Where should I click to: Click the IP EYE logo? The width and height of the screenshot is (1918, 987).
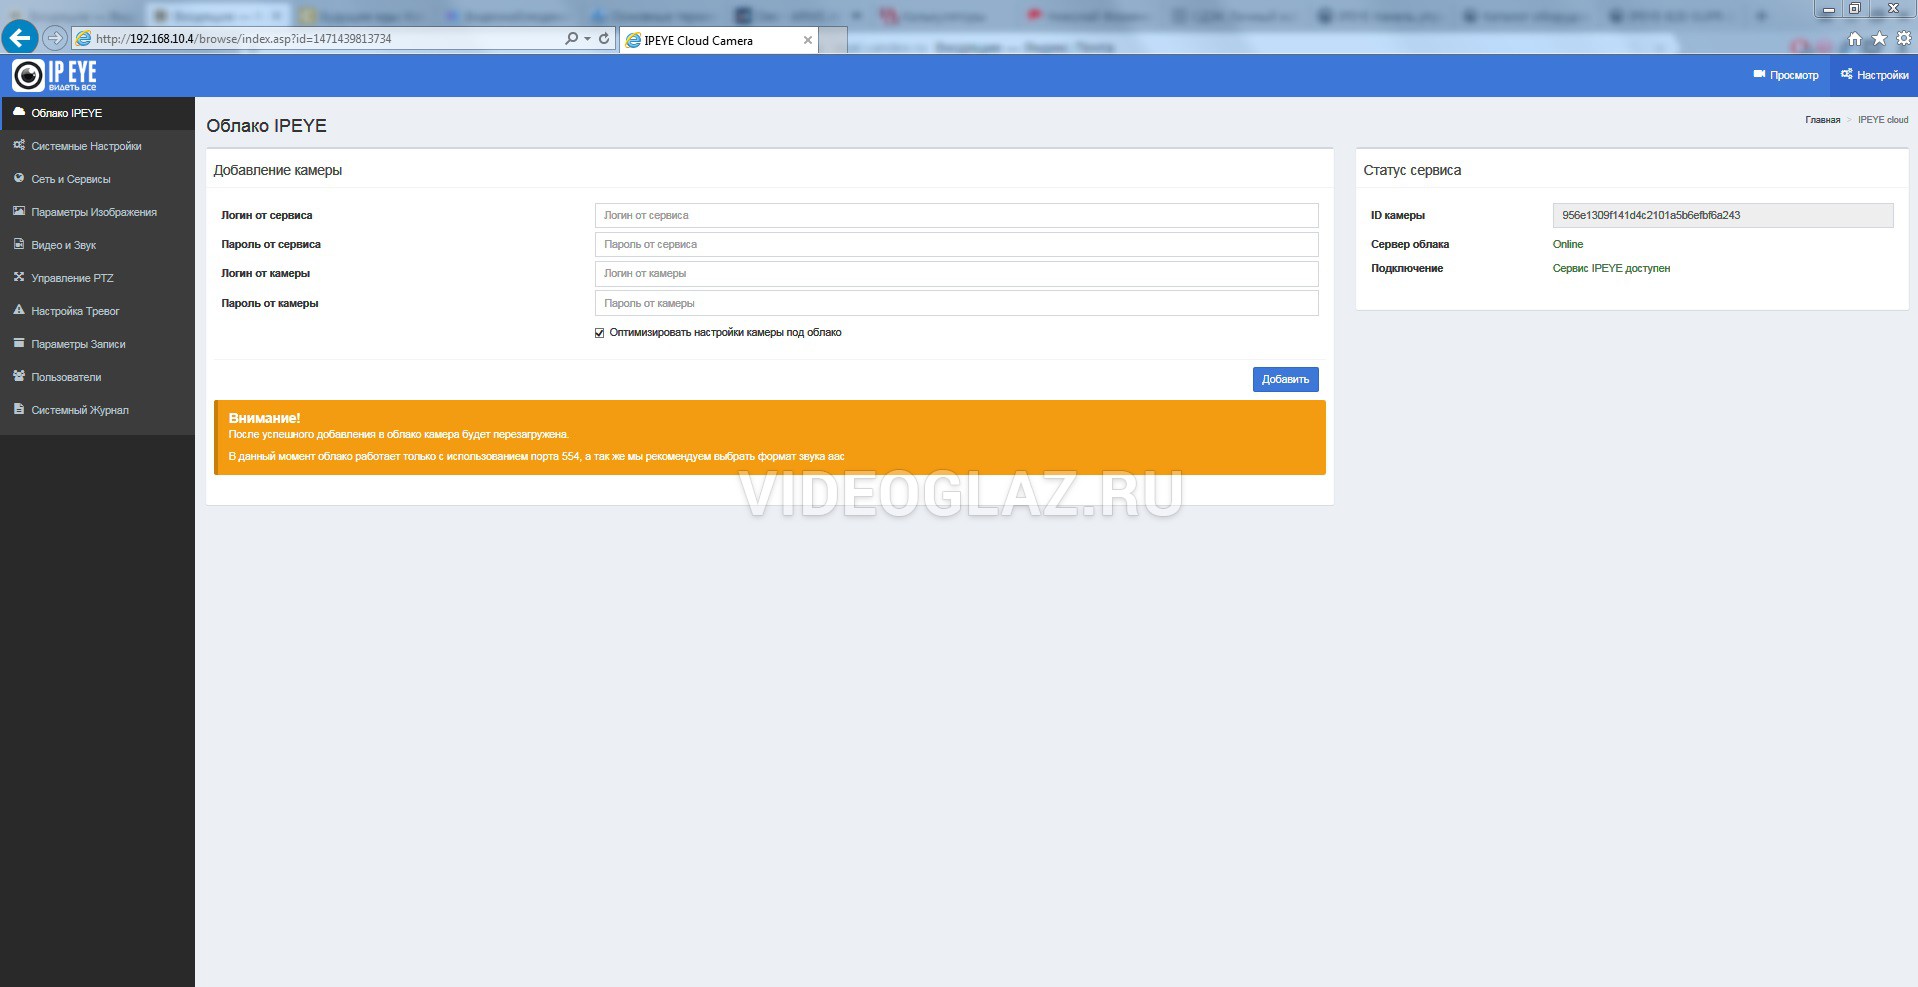[x=55, y=75]
